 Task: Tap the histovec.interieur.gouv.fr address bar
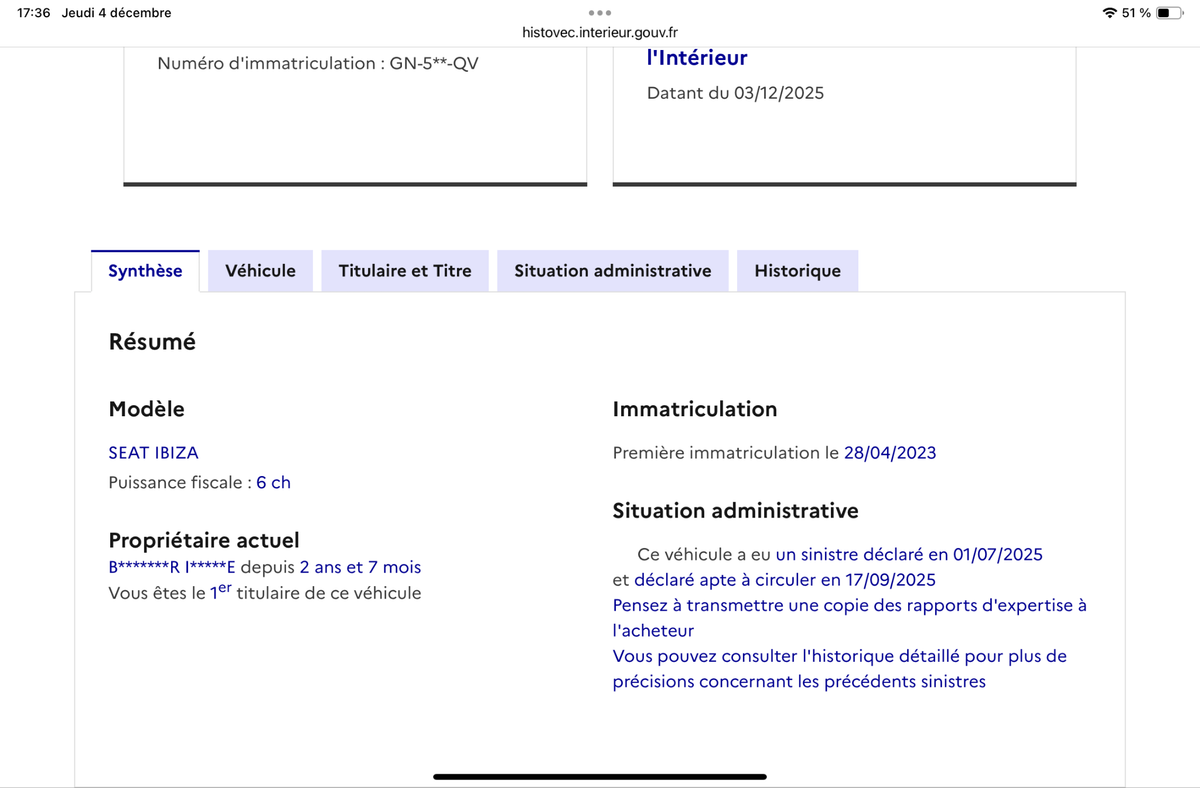point(600,33)
